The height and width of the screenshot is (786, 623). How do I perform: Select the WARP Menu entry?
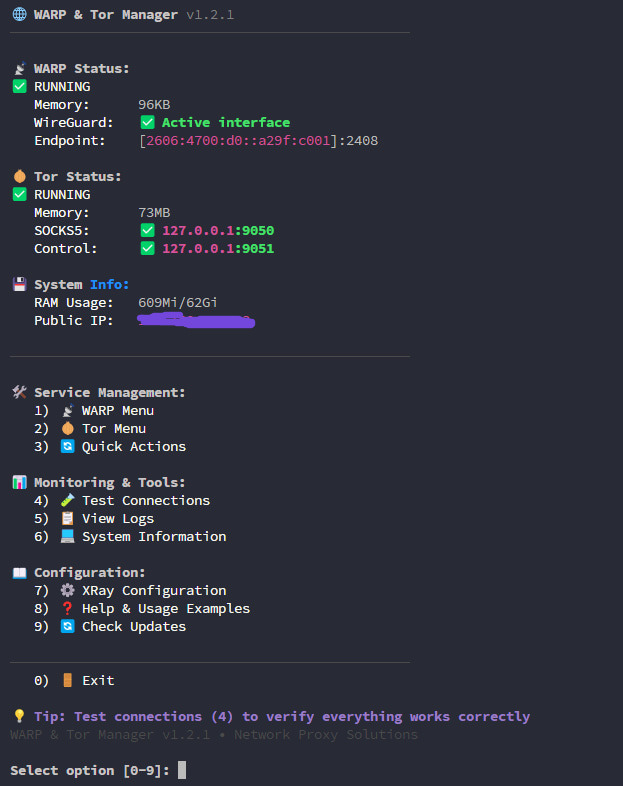pos(117,411)
